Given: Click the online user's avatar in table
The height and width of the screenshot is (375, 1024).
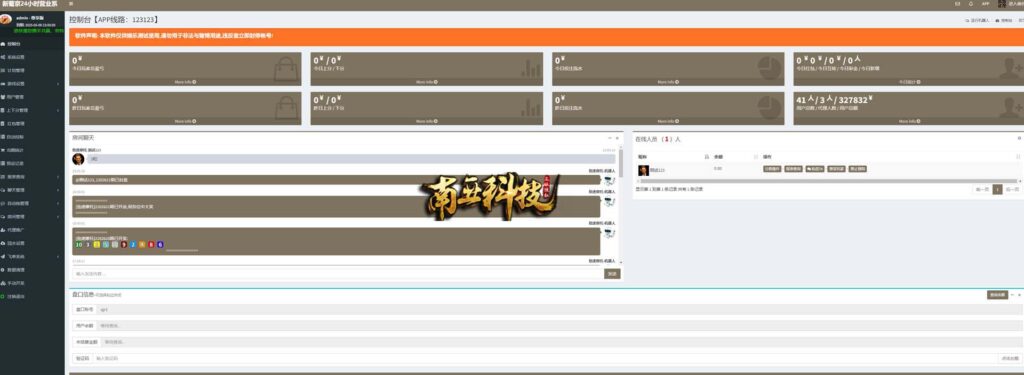Looking at the screenshot, I should coord(643,170).
